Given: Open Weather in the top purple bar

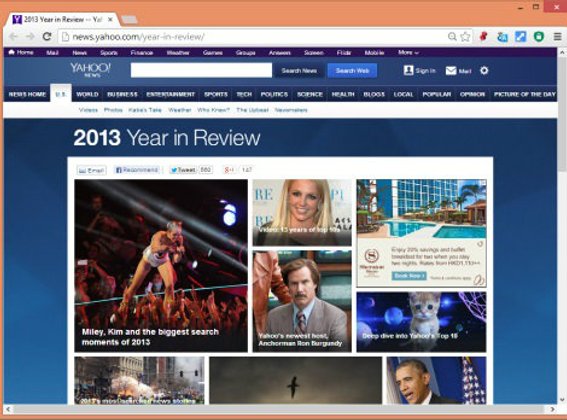Looking at the screenshot, I should [178, 53].
